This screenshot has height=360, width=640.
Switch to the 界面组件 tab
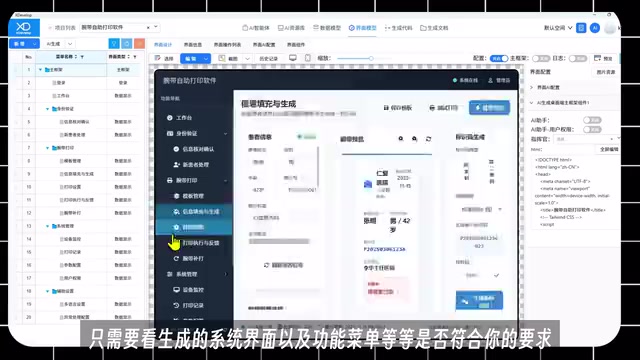(296, 44)
